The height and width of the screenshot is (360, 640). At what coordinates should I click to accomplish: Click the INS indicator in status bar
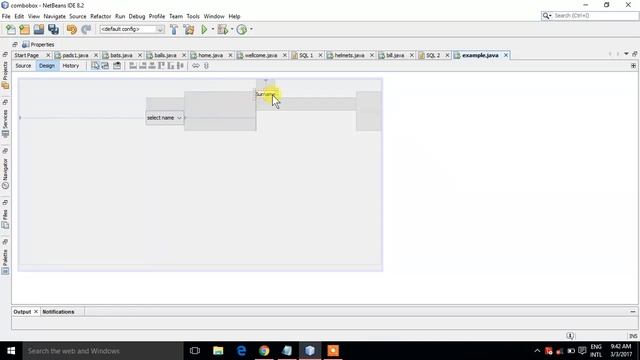tap(633, 336)
